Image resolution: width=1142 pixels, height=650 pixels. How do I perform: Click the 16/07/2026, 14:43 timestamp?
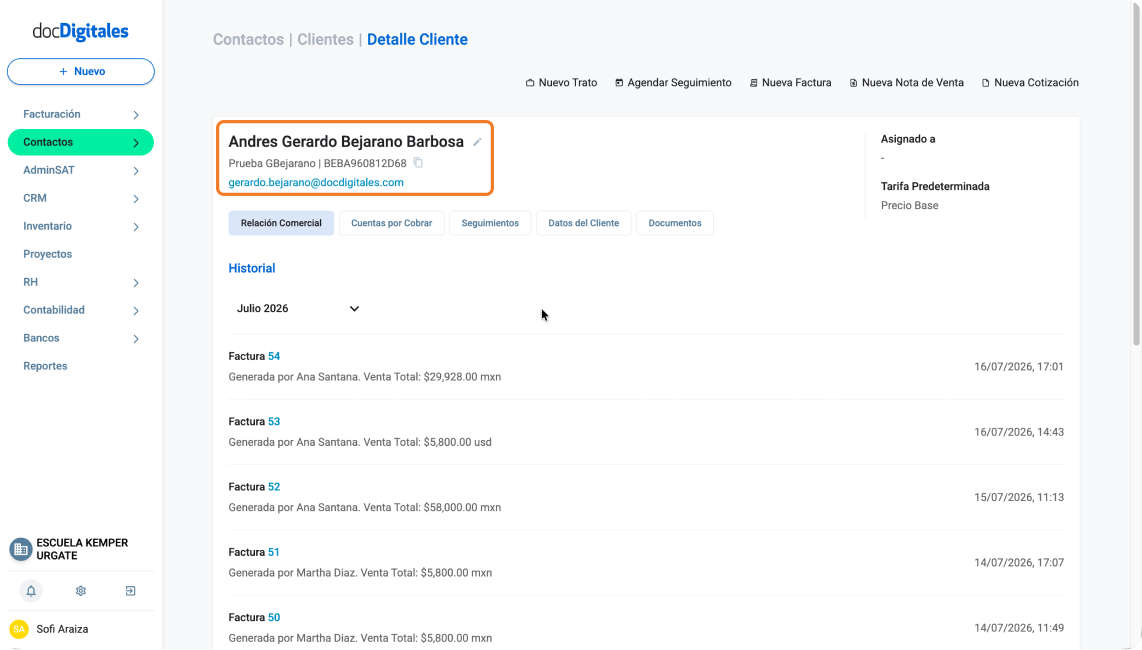(1019, 432)
